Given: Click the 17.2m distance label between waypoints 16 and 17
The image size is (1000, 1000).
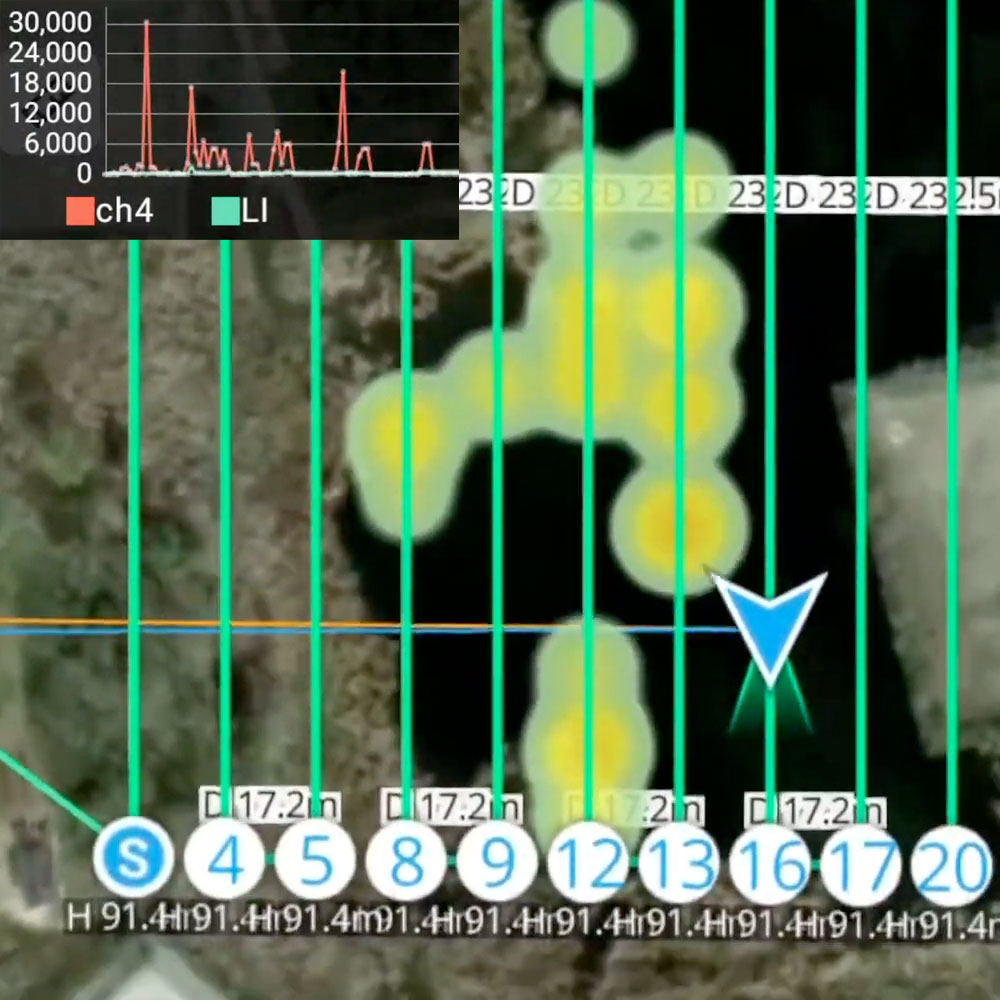Looking at the screenshot, I should click(815, 810).
